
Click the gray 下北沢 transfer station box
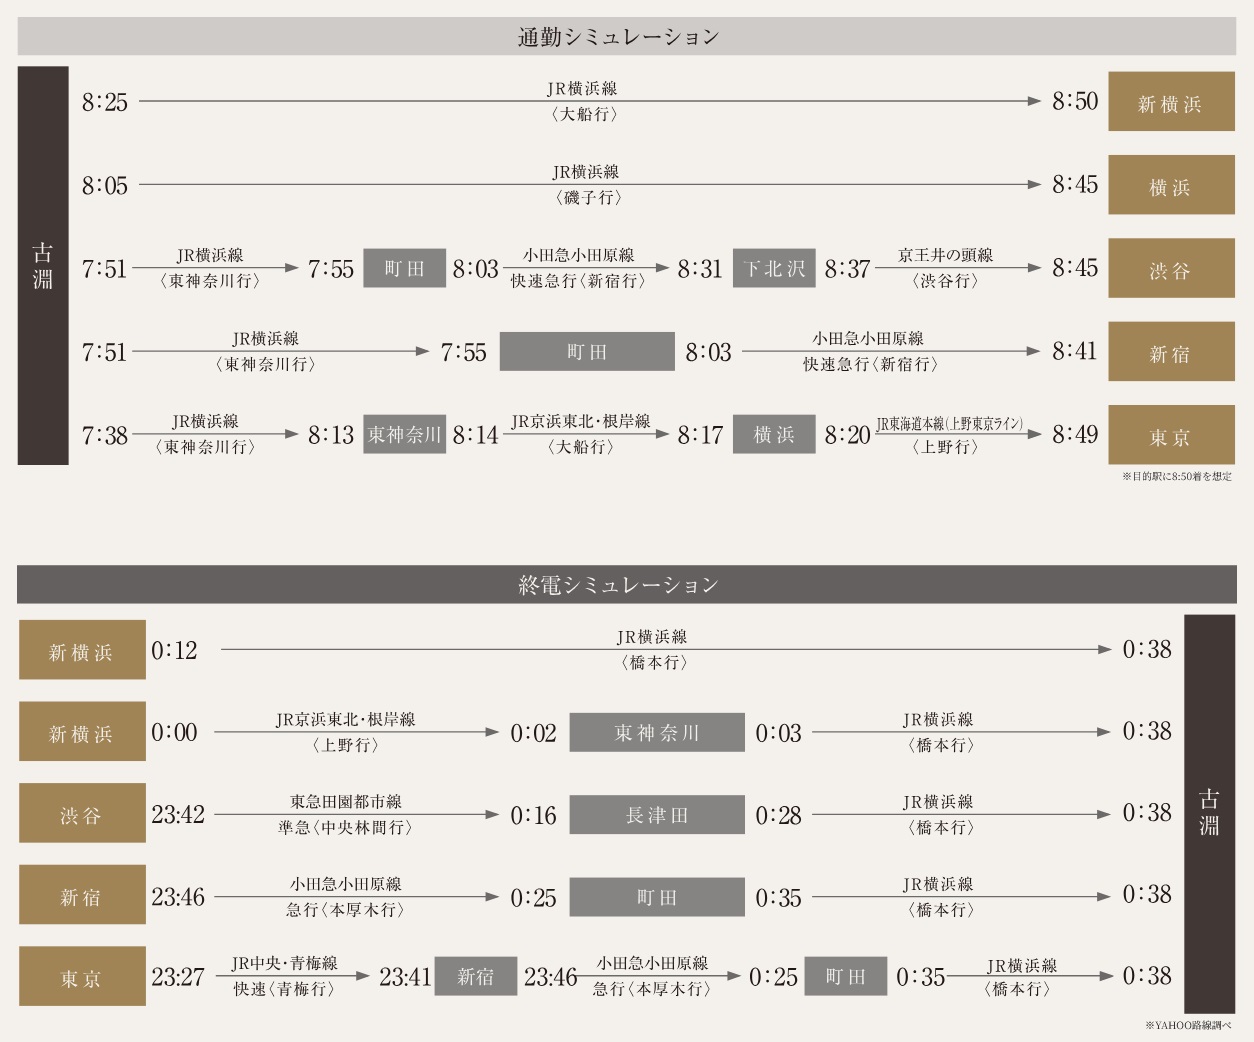[x=774, y=269]
